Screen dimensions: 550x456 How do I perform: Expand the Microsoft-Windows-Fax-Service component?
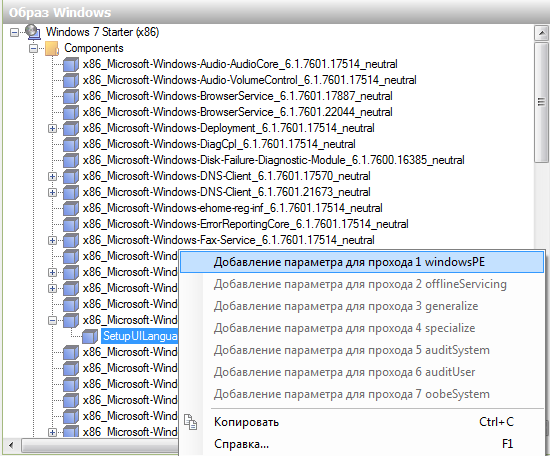point(52,241)
